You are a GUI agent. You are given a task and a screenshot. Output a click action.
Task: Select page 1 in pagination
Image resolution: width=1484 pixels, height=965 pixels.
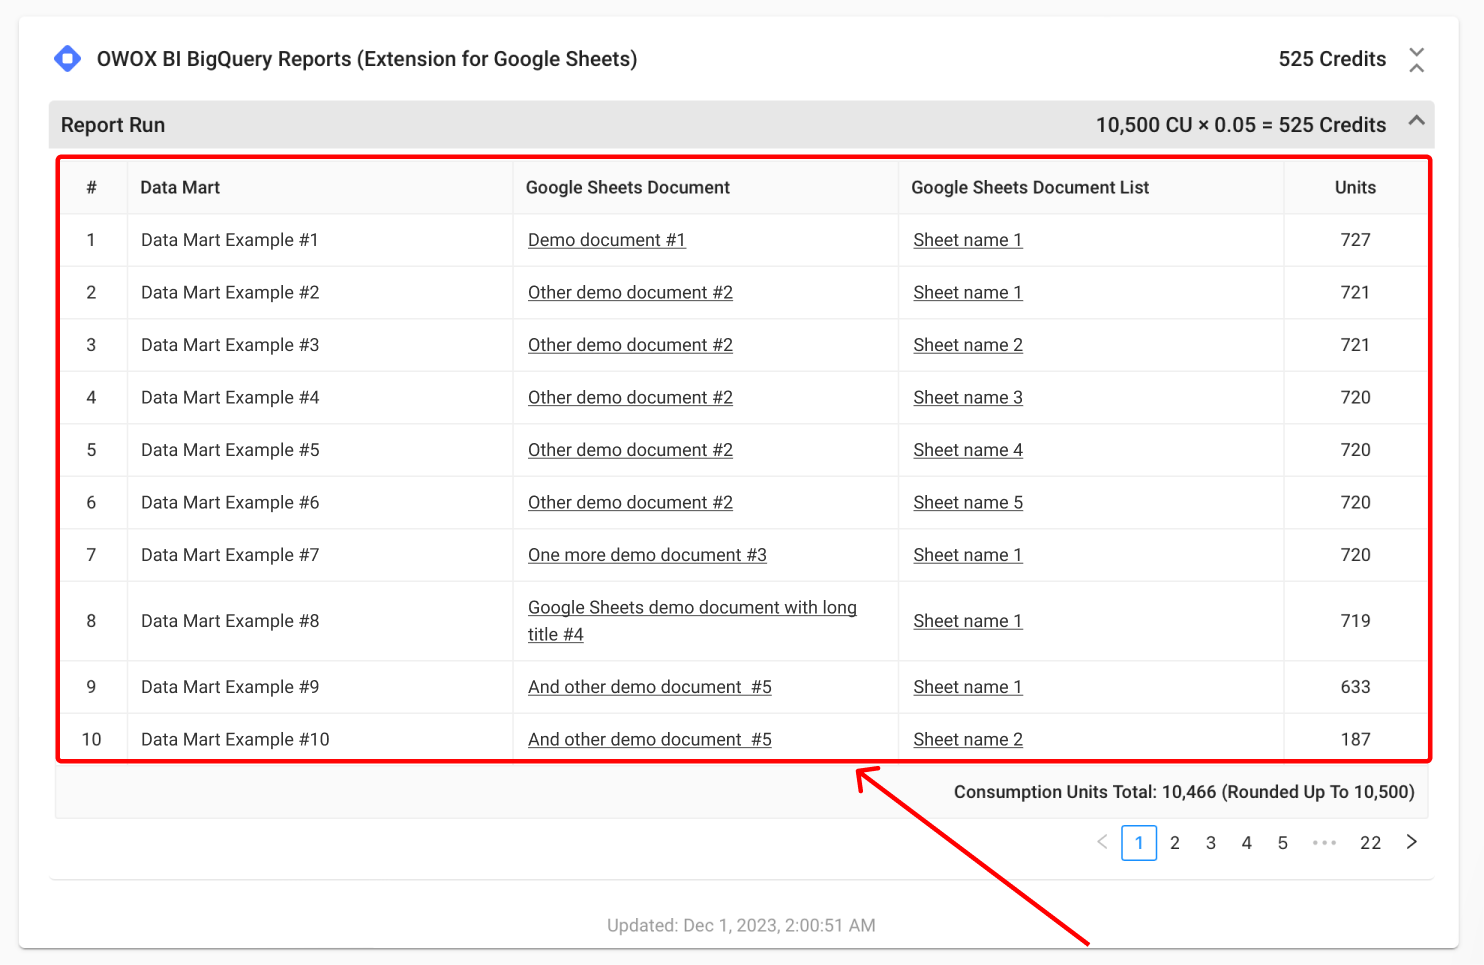(x=1139, y=843)
